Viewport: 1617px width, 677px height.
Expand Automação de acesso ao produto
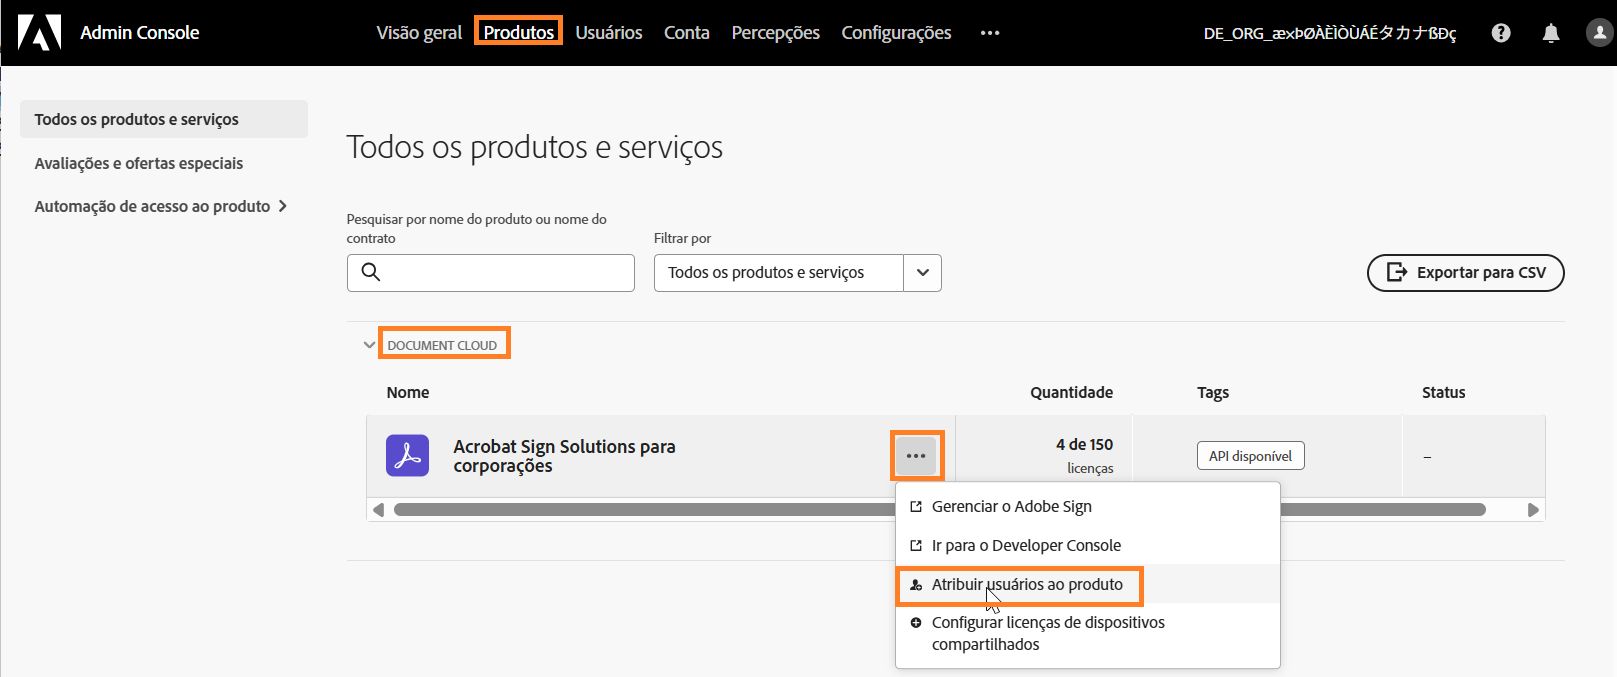point(284,205)
